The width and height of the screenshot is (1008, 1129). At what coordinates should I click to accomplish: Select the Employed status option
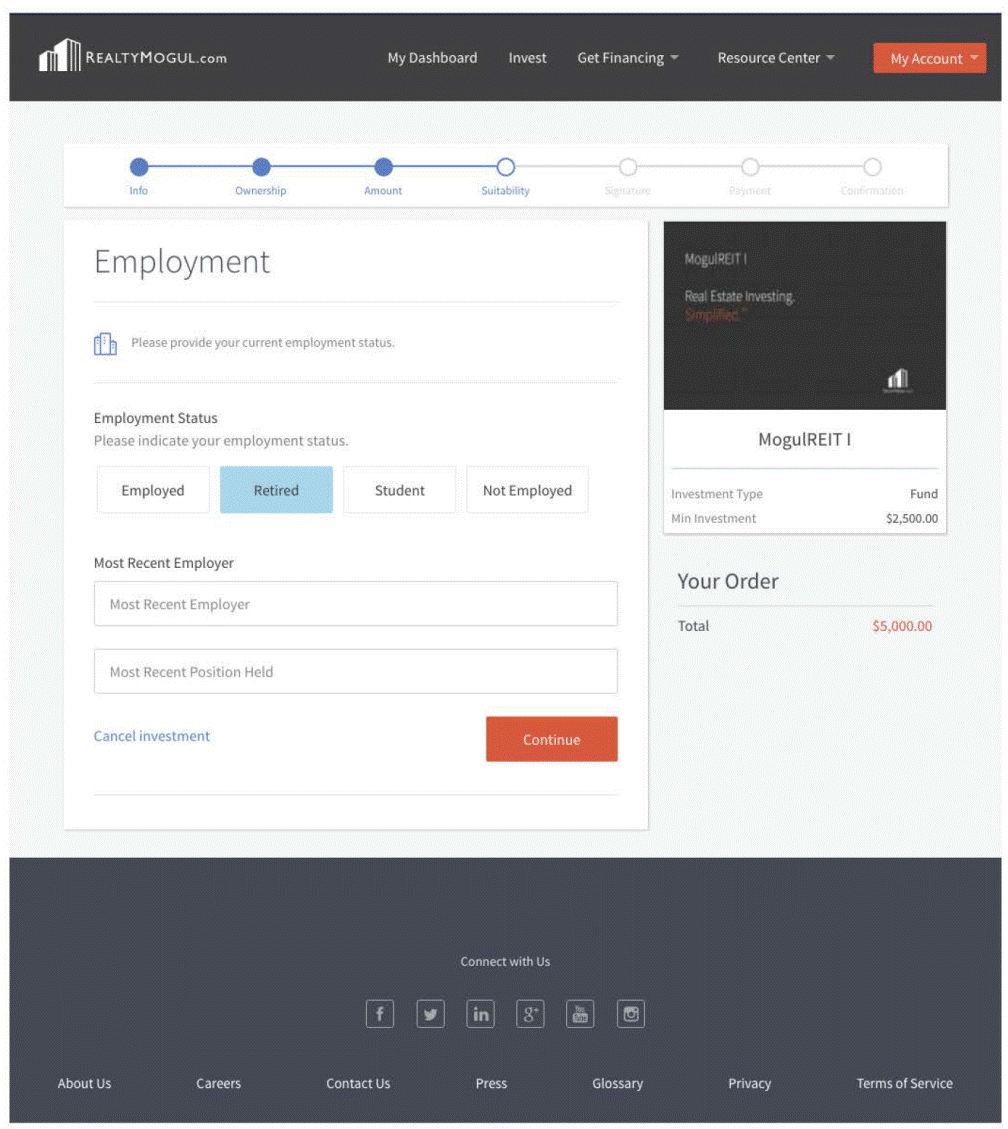click(x=153, y=490)
